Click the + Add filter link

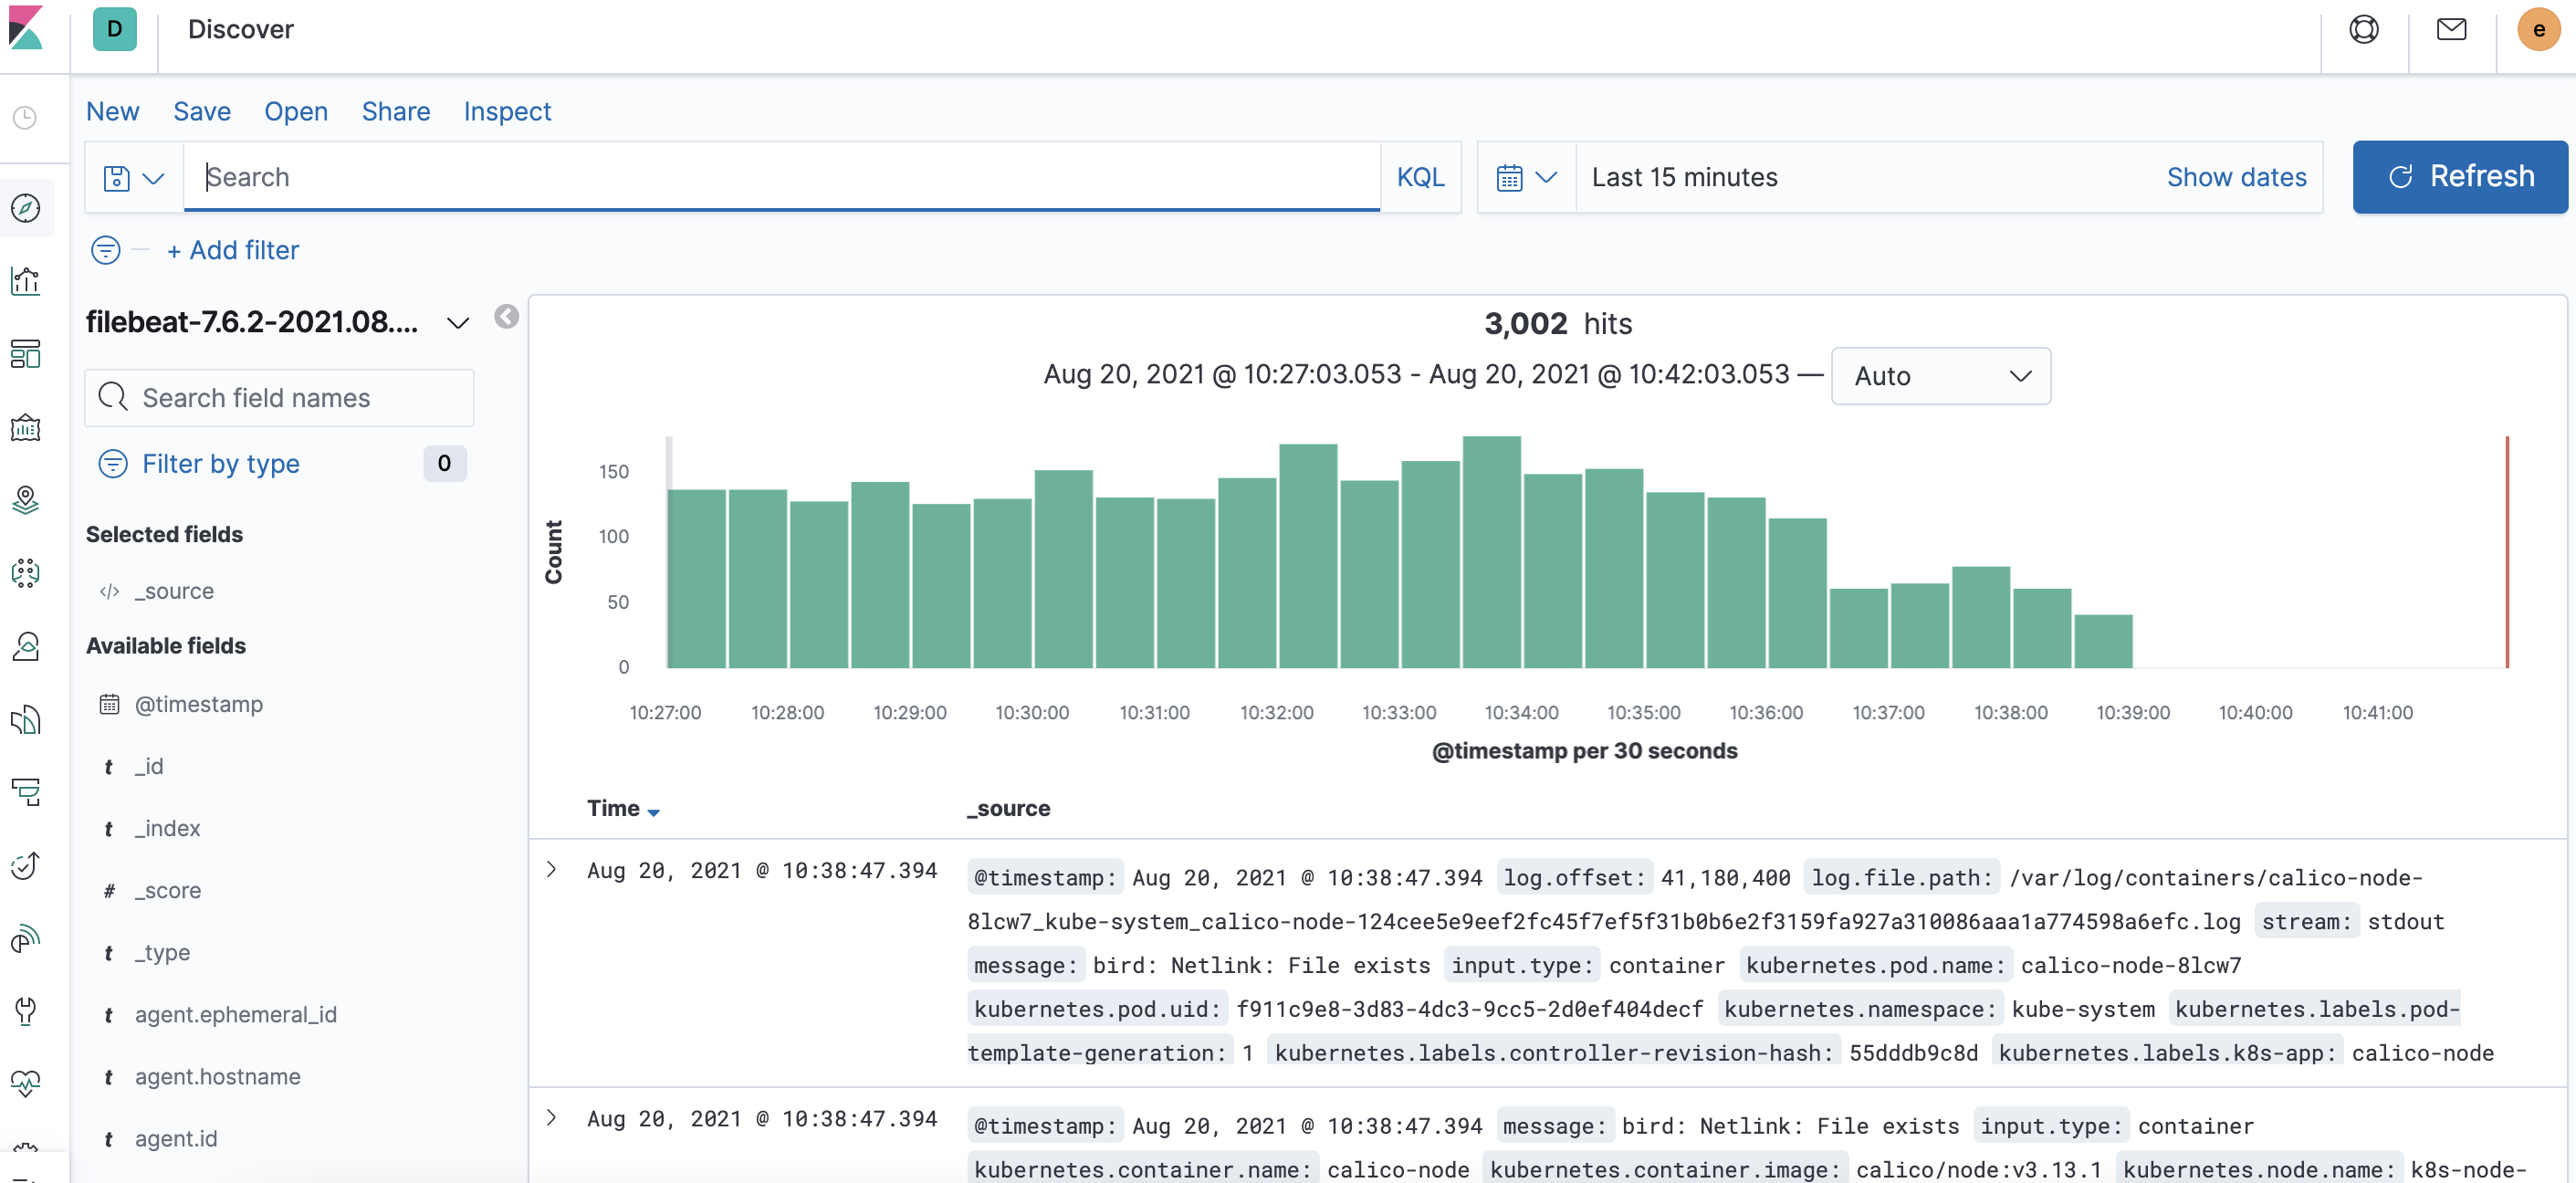click(x=233, y=250)
